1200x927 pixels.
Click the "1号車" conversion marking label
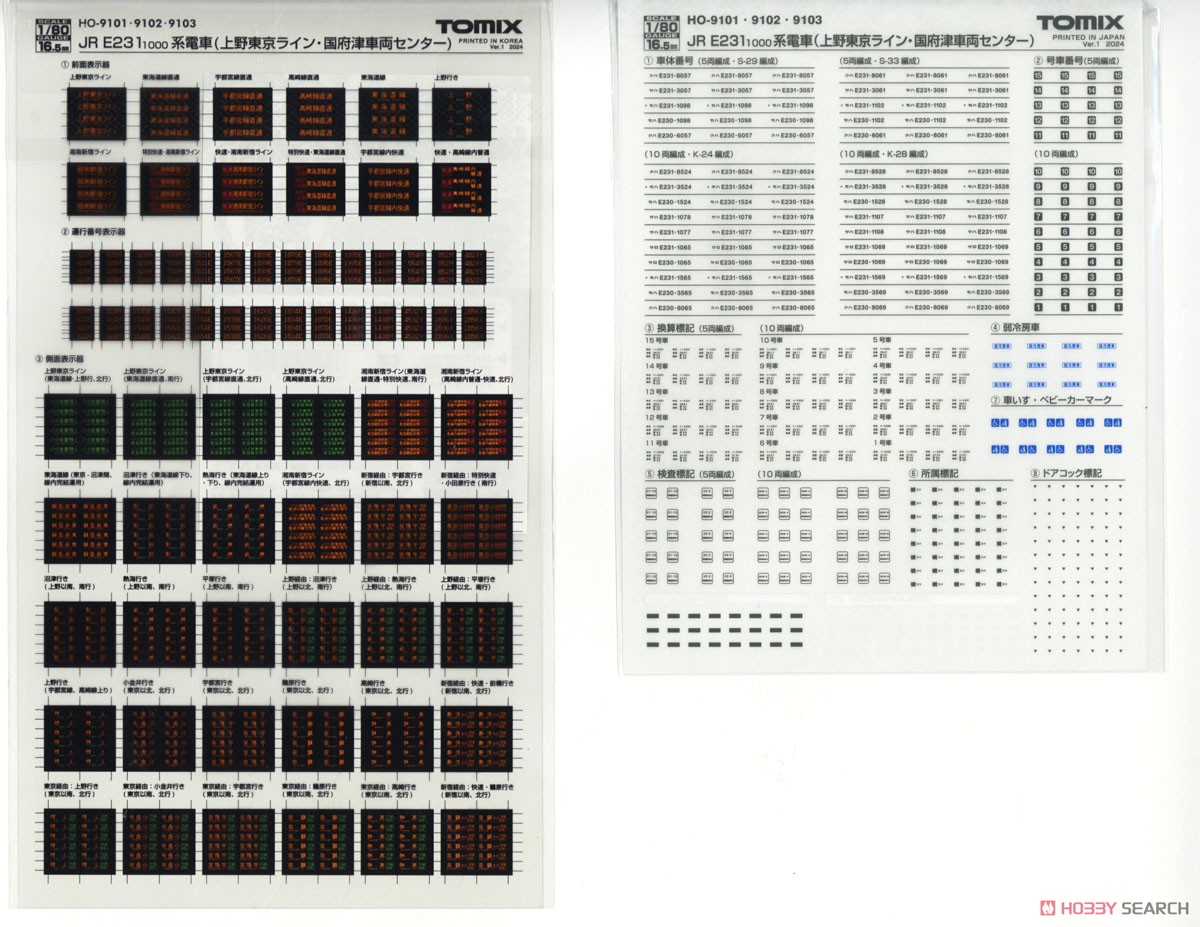coord(881,442)
